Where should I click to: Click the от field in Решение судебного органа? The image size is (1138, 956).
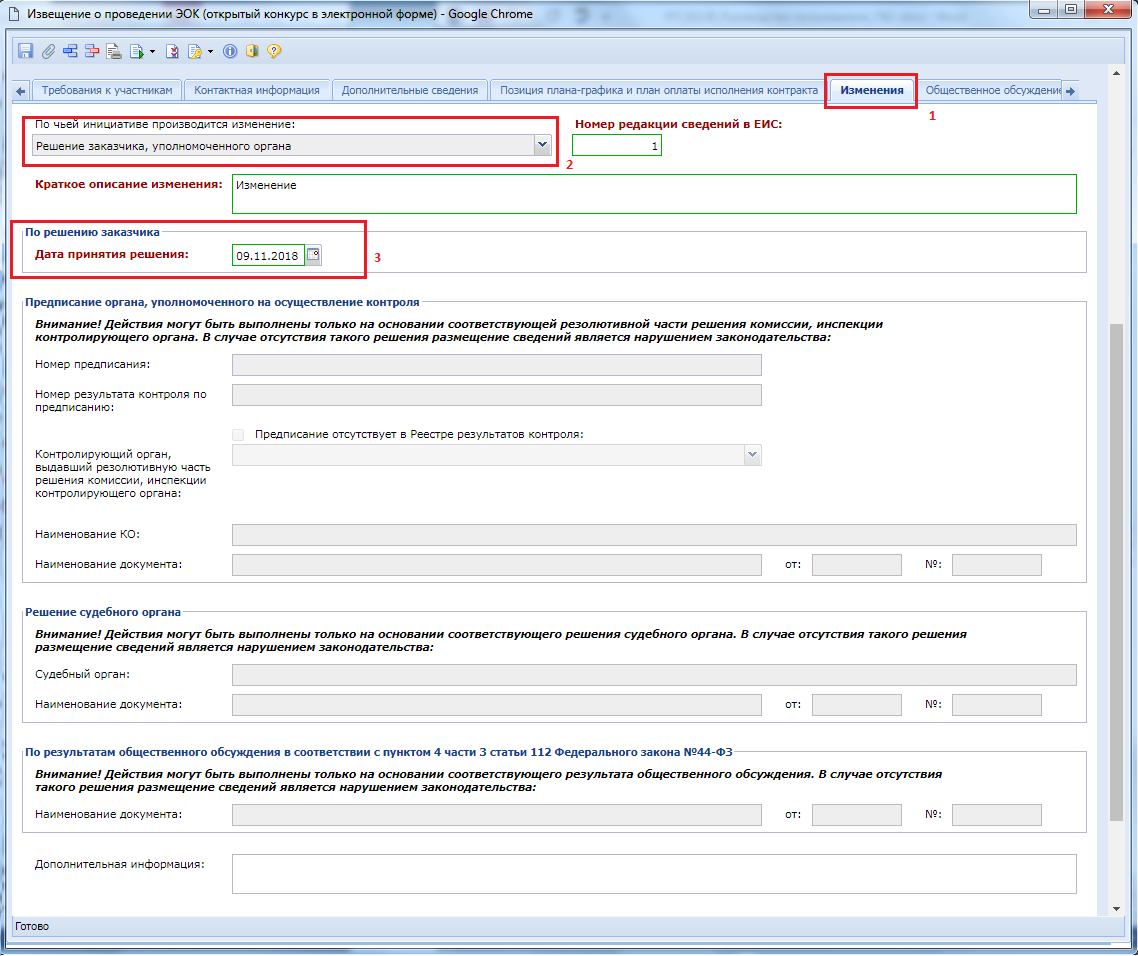856,705
